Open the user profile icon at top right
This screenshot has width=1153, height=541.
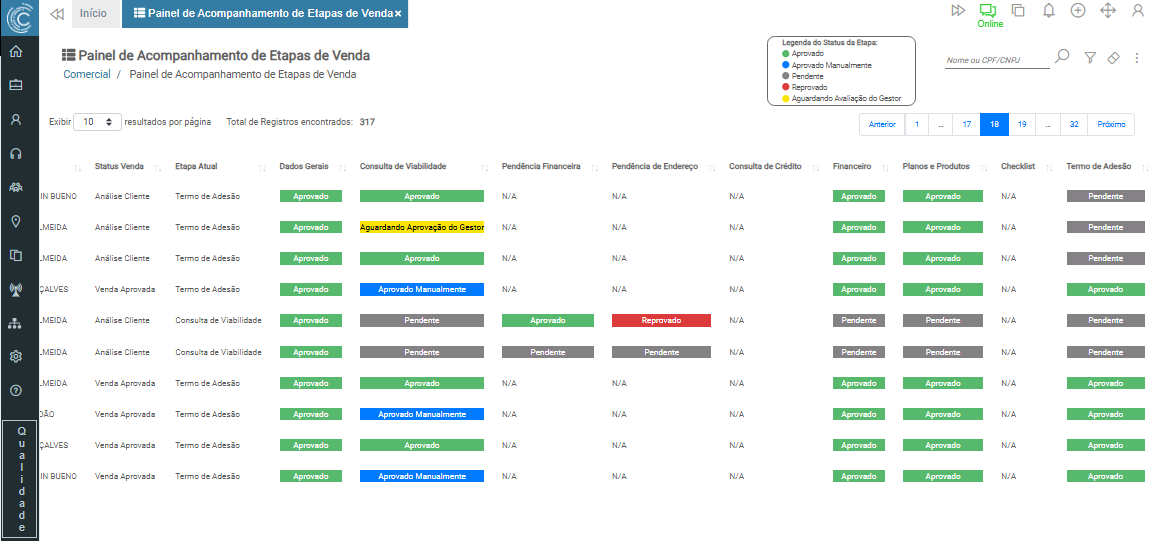(x=1137, y=11)
